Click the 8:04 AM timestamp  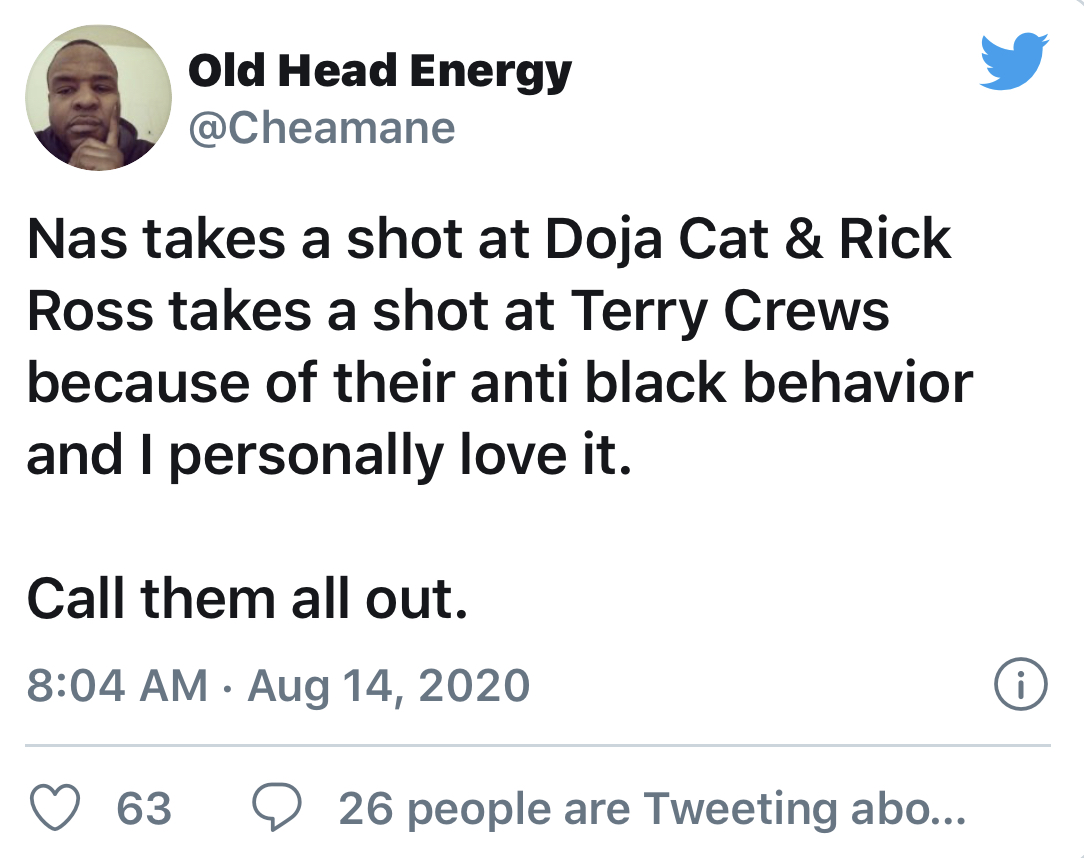[117, 686]
